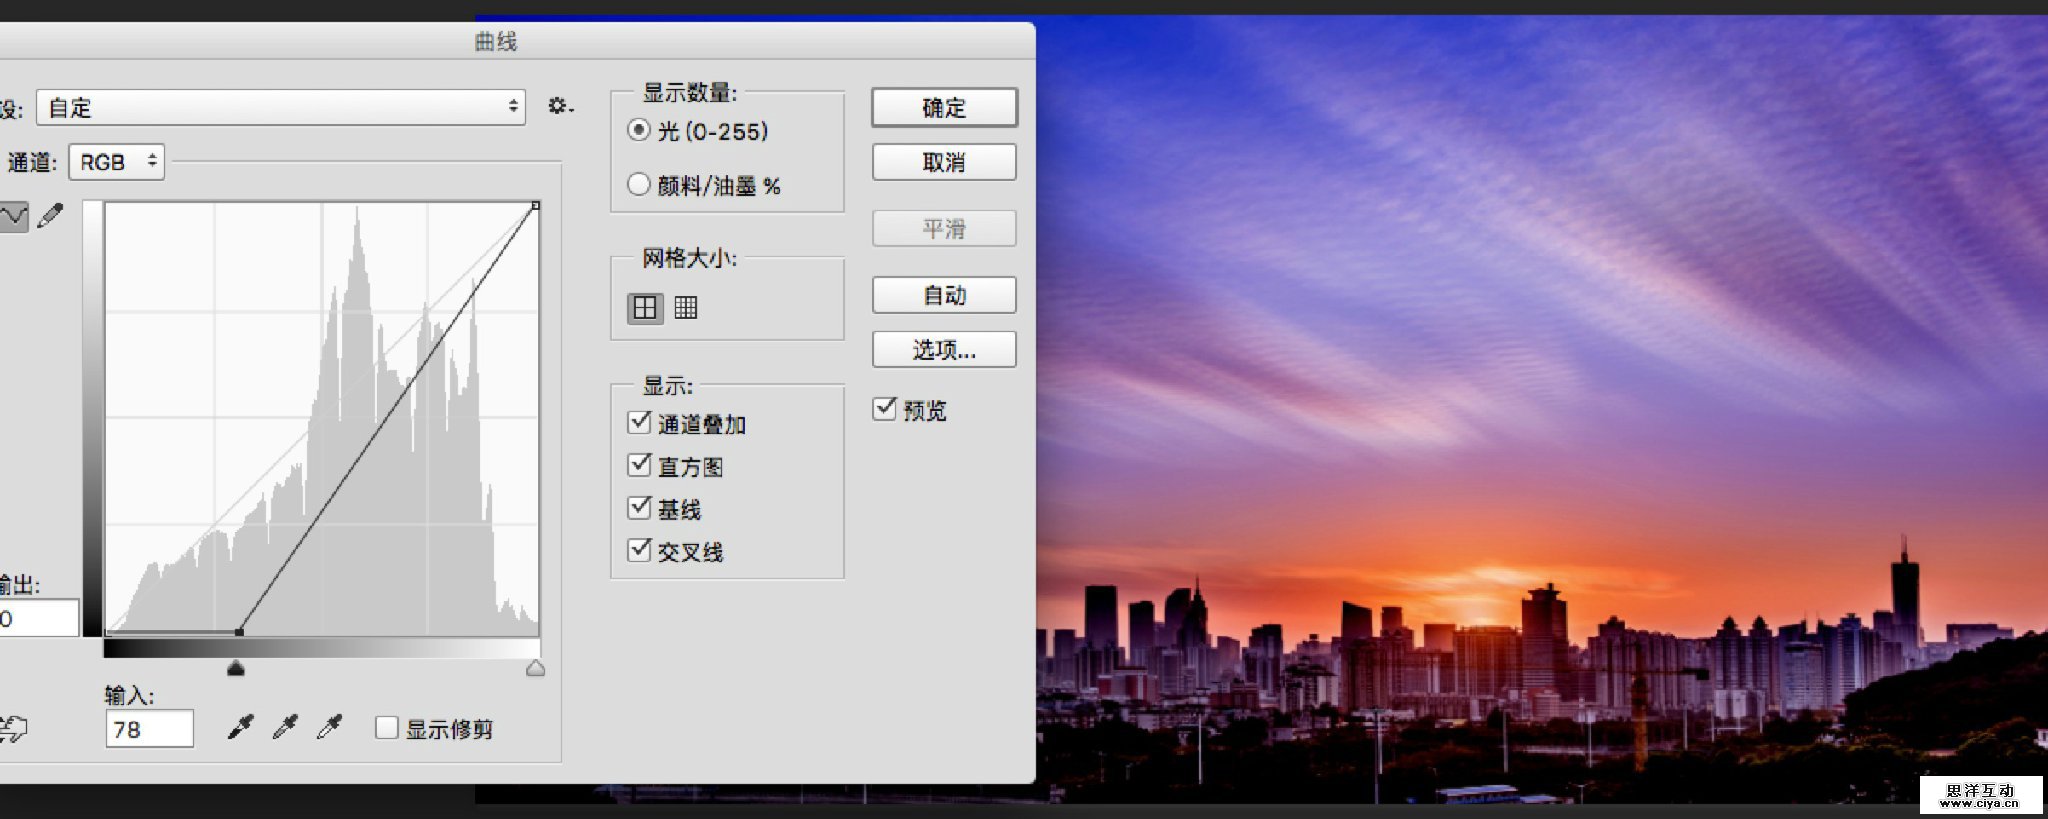Select the detailed 10x10 grid icon

tap(686, 308)
